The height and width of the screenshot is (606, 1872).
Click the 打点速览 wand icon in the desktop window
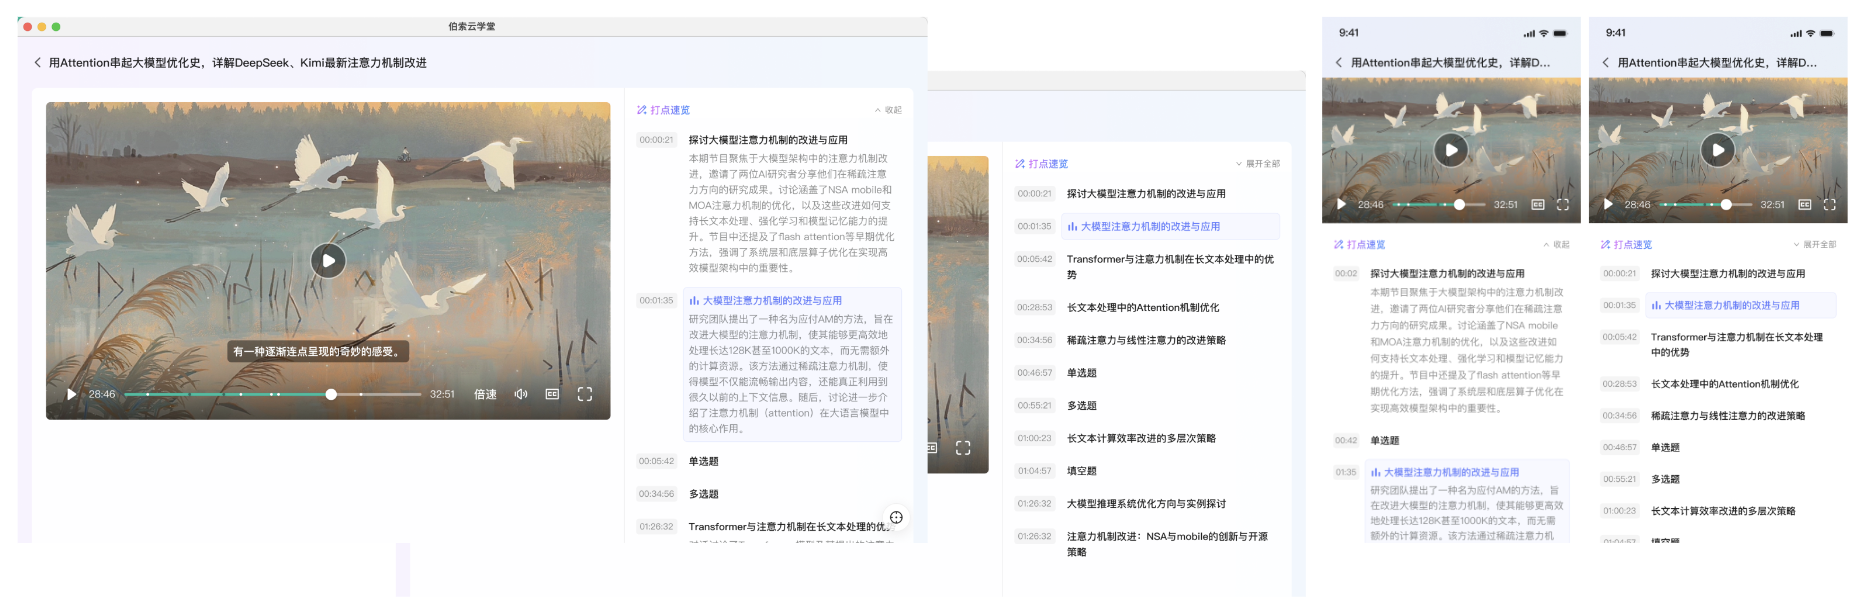(642, 110)
